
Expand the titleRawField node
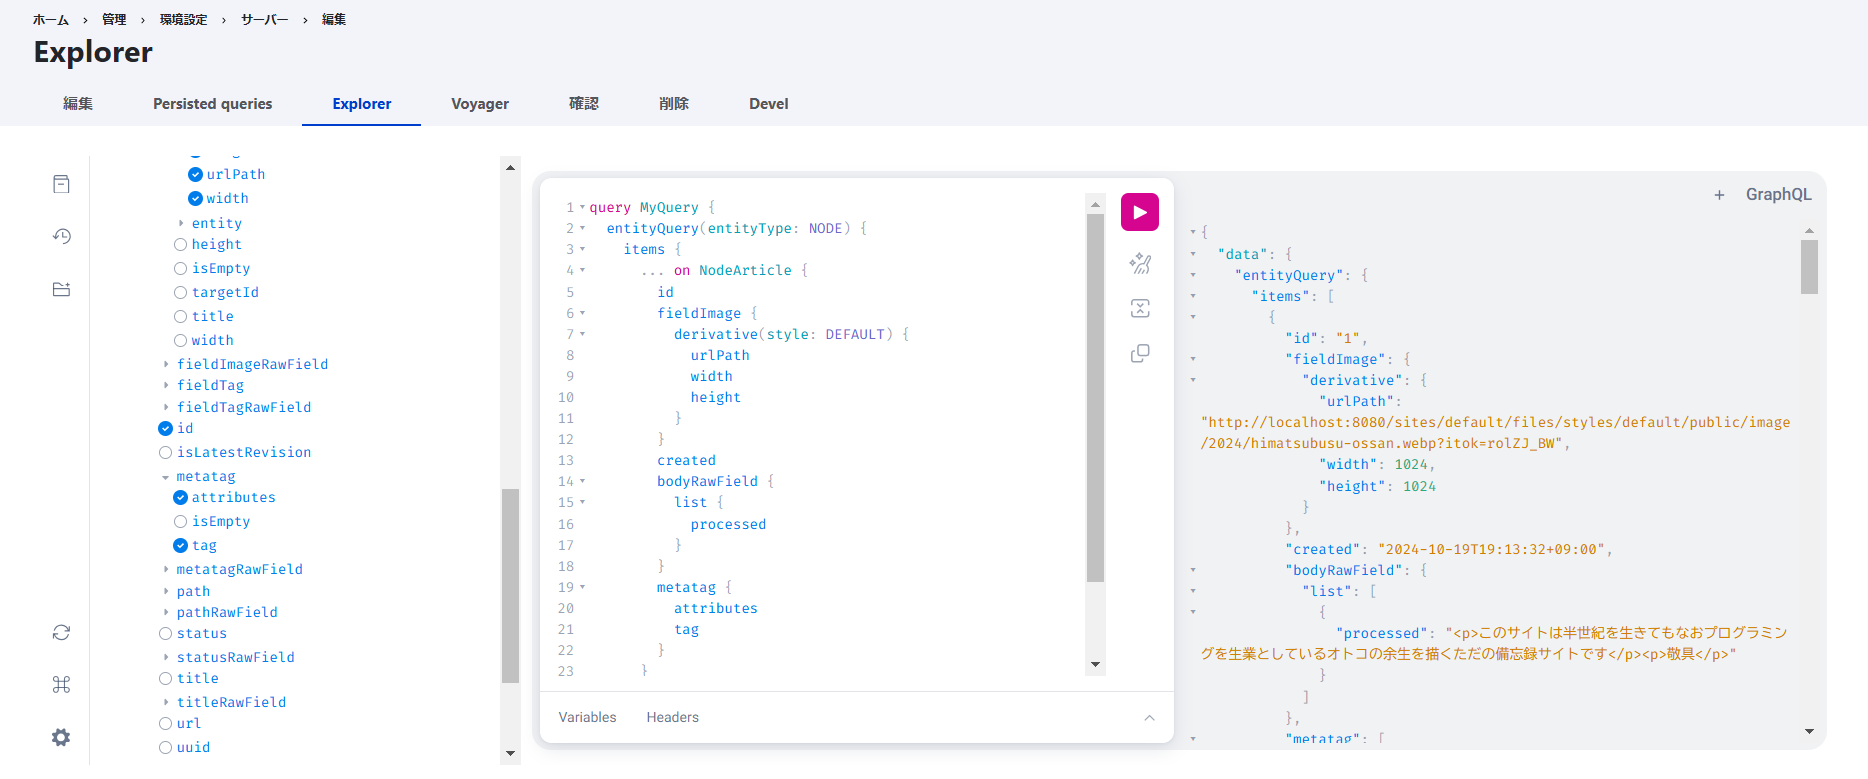pos(166,702)
